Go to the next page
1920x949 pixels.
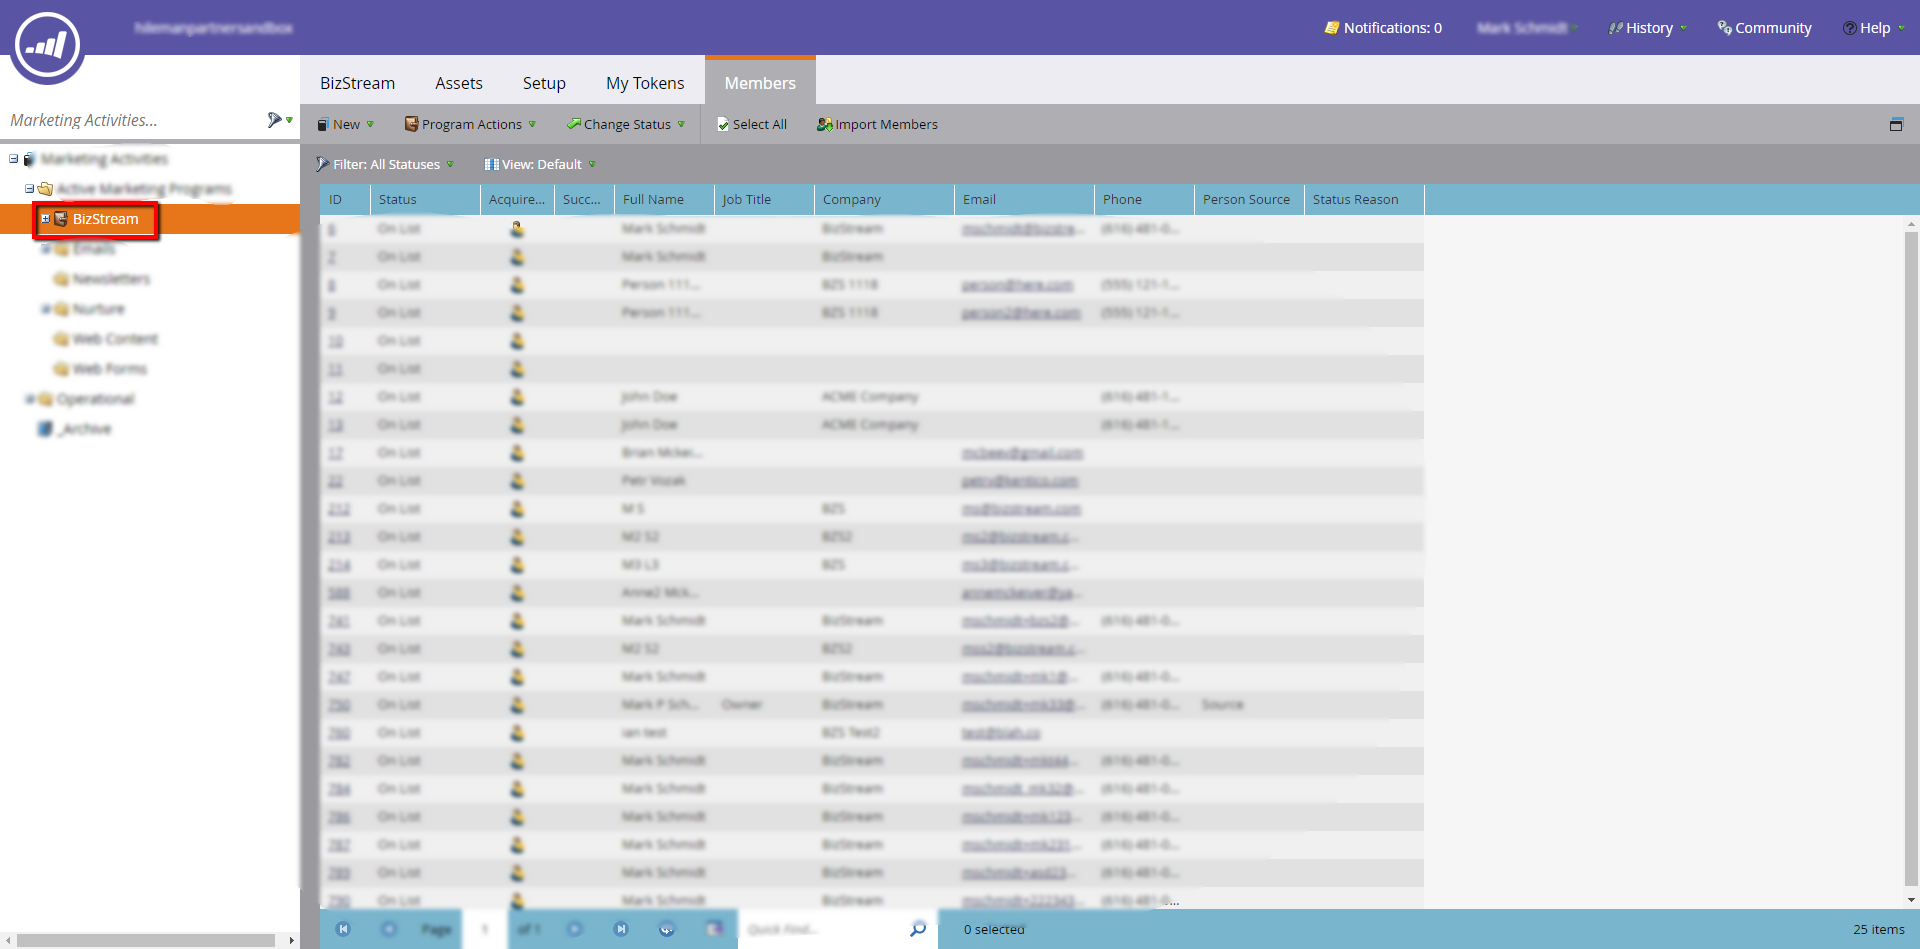coord(574,929)
